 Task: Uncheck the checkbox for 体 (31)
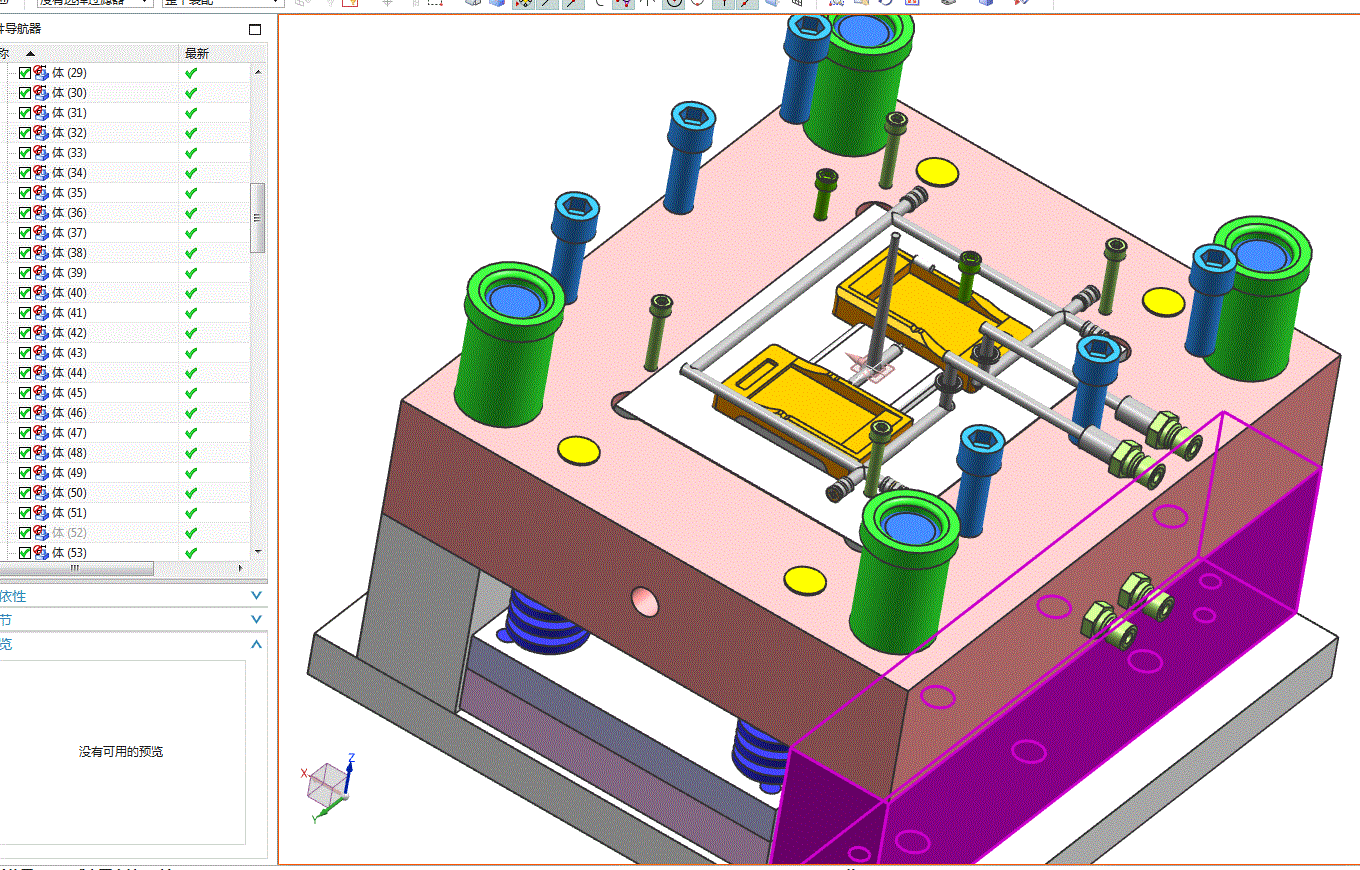coord(25,113)
